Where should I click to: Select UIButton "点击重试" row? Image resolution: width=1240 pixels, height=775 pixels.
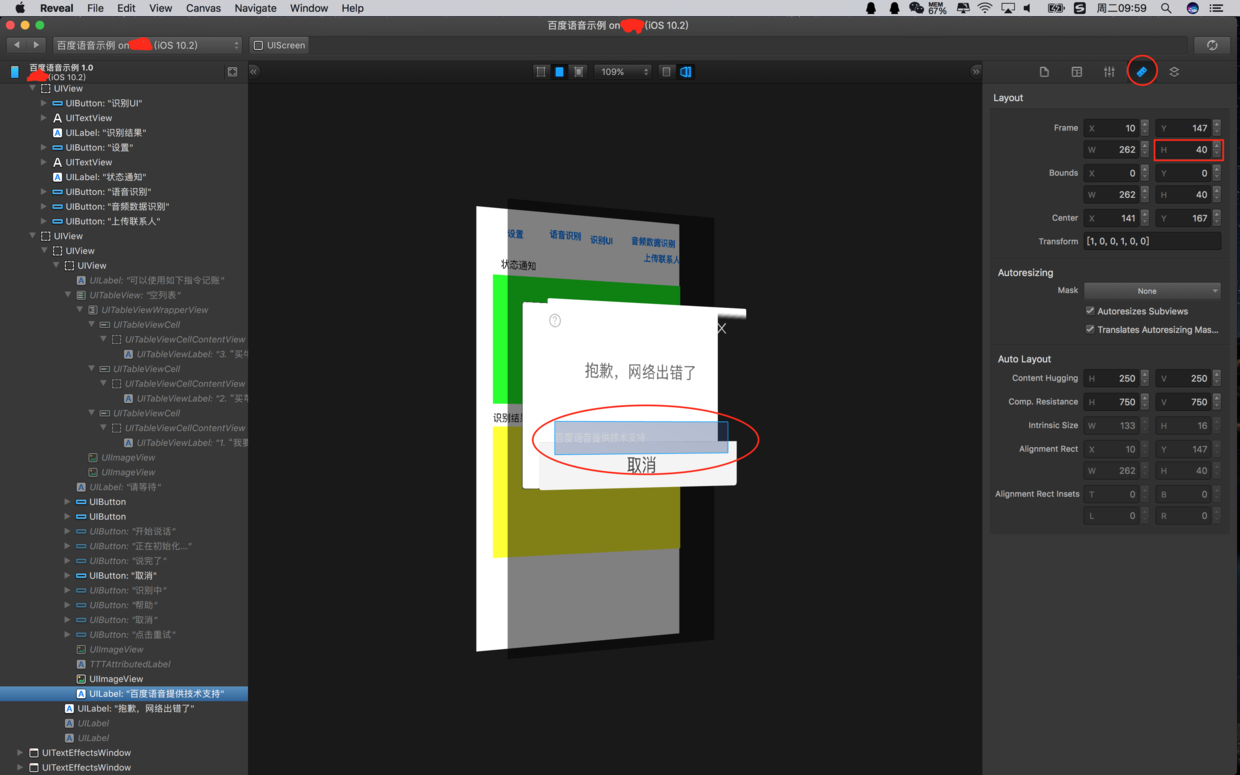pyautogui.click(x=124, y=634)
